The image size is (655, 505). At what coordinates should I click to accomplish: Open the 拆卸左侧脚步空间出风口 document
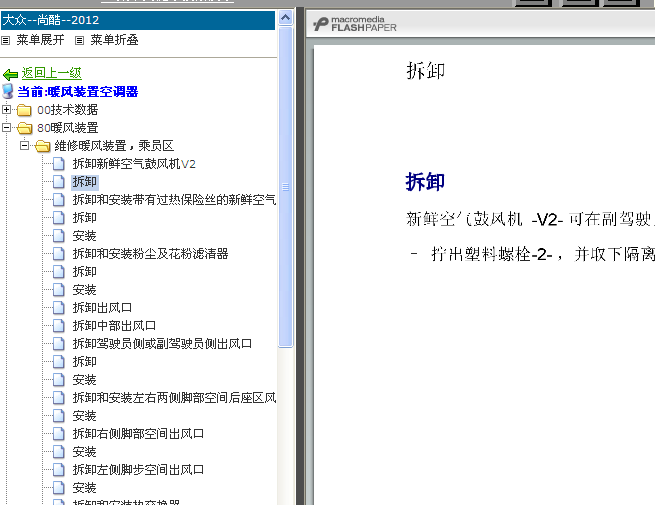(x=138, y=469)
